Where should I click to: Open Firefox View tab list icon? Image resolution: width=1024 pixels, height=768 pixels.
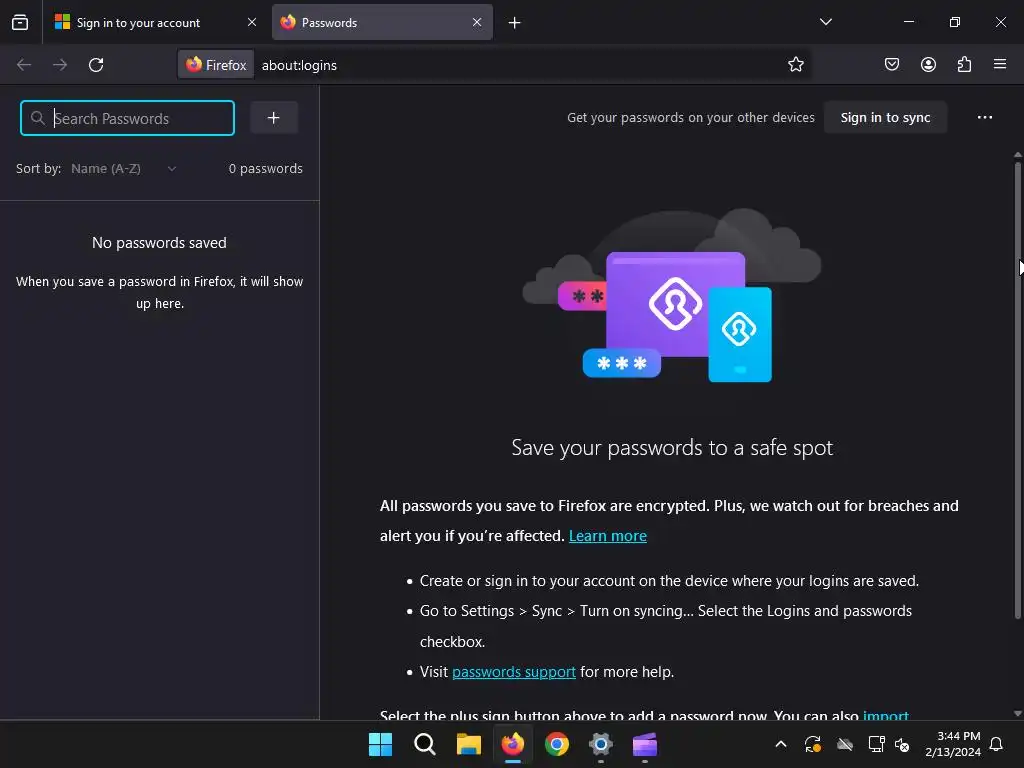tap(20, 22)
